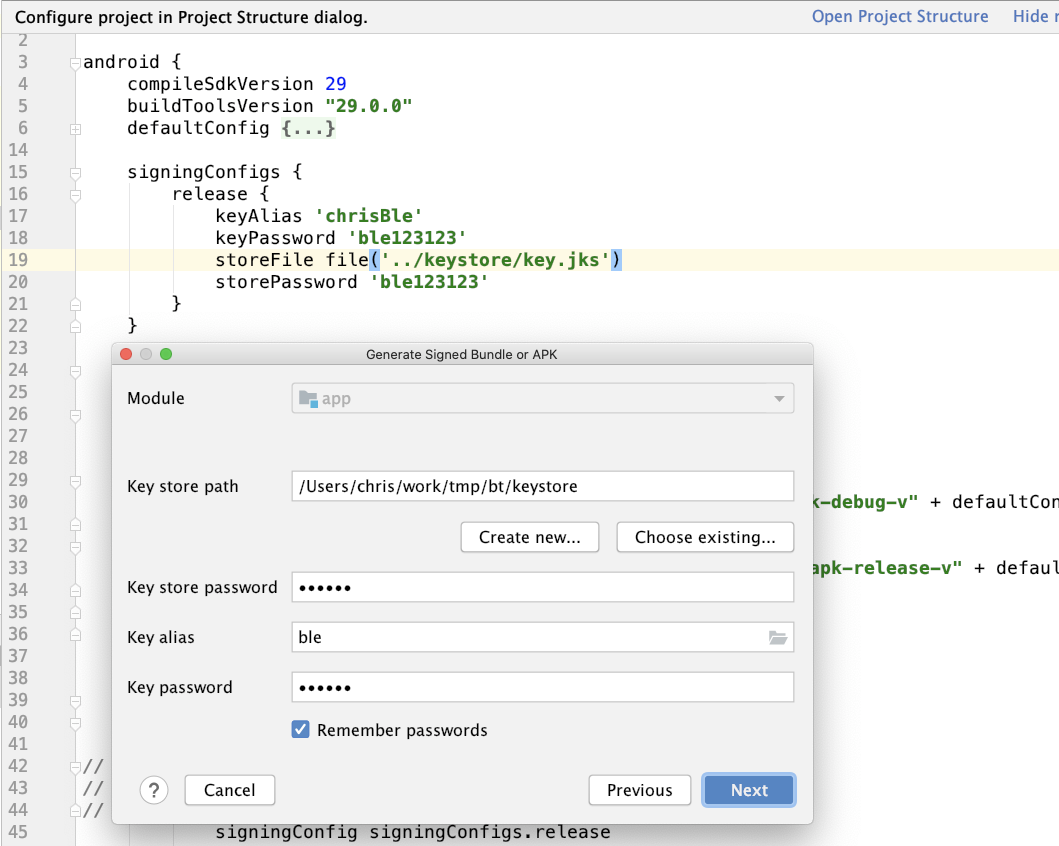Image resolution: width=1059 pixels, height=846 pixels.
Task: Click signingConfig signingConfigs.release line
Action: (x=413, y=832)
